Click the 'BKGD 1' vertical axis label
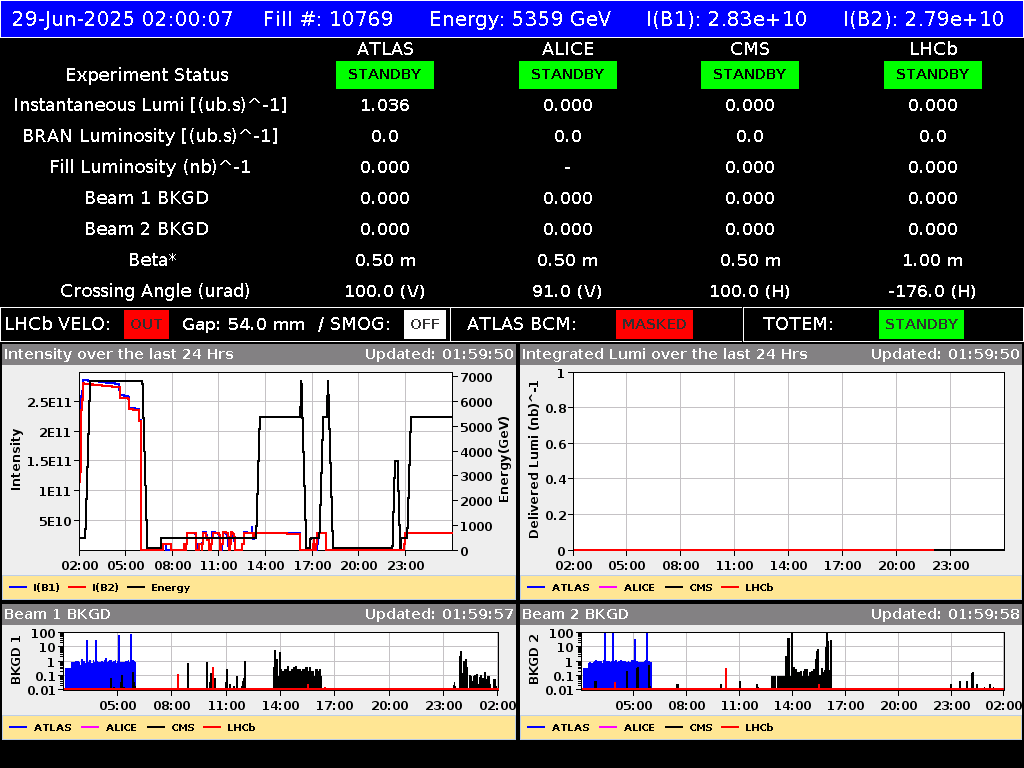This screenshot has height=768, width=1024. tap(16, 660)
